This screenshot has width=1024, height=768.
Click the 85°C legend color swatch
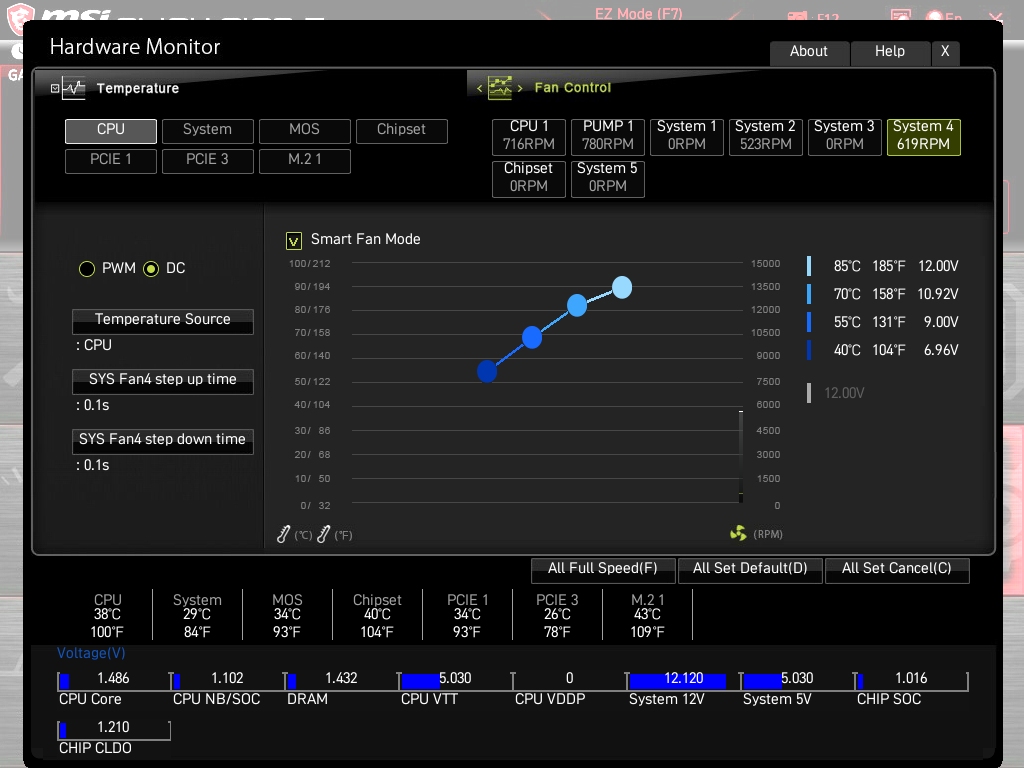pos(809,266)
